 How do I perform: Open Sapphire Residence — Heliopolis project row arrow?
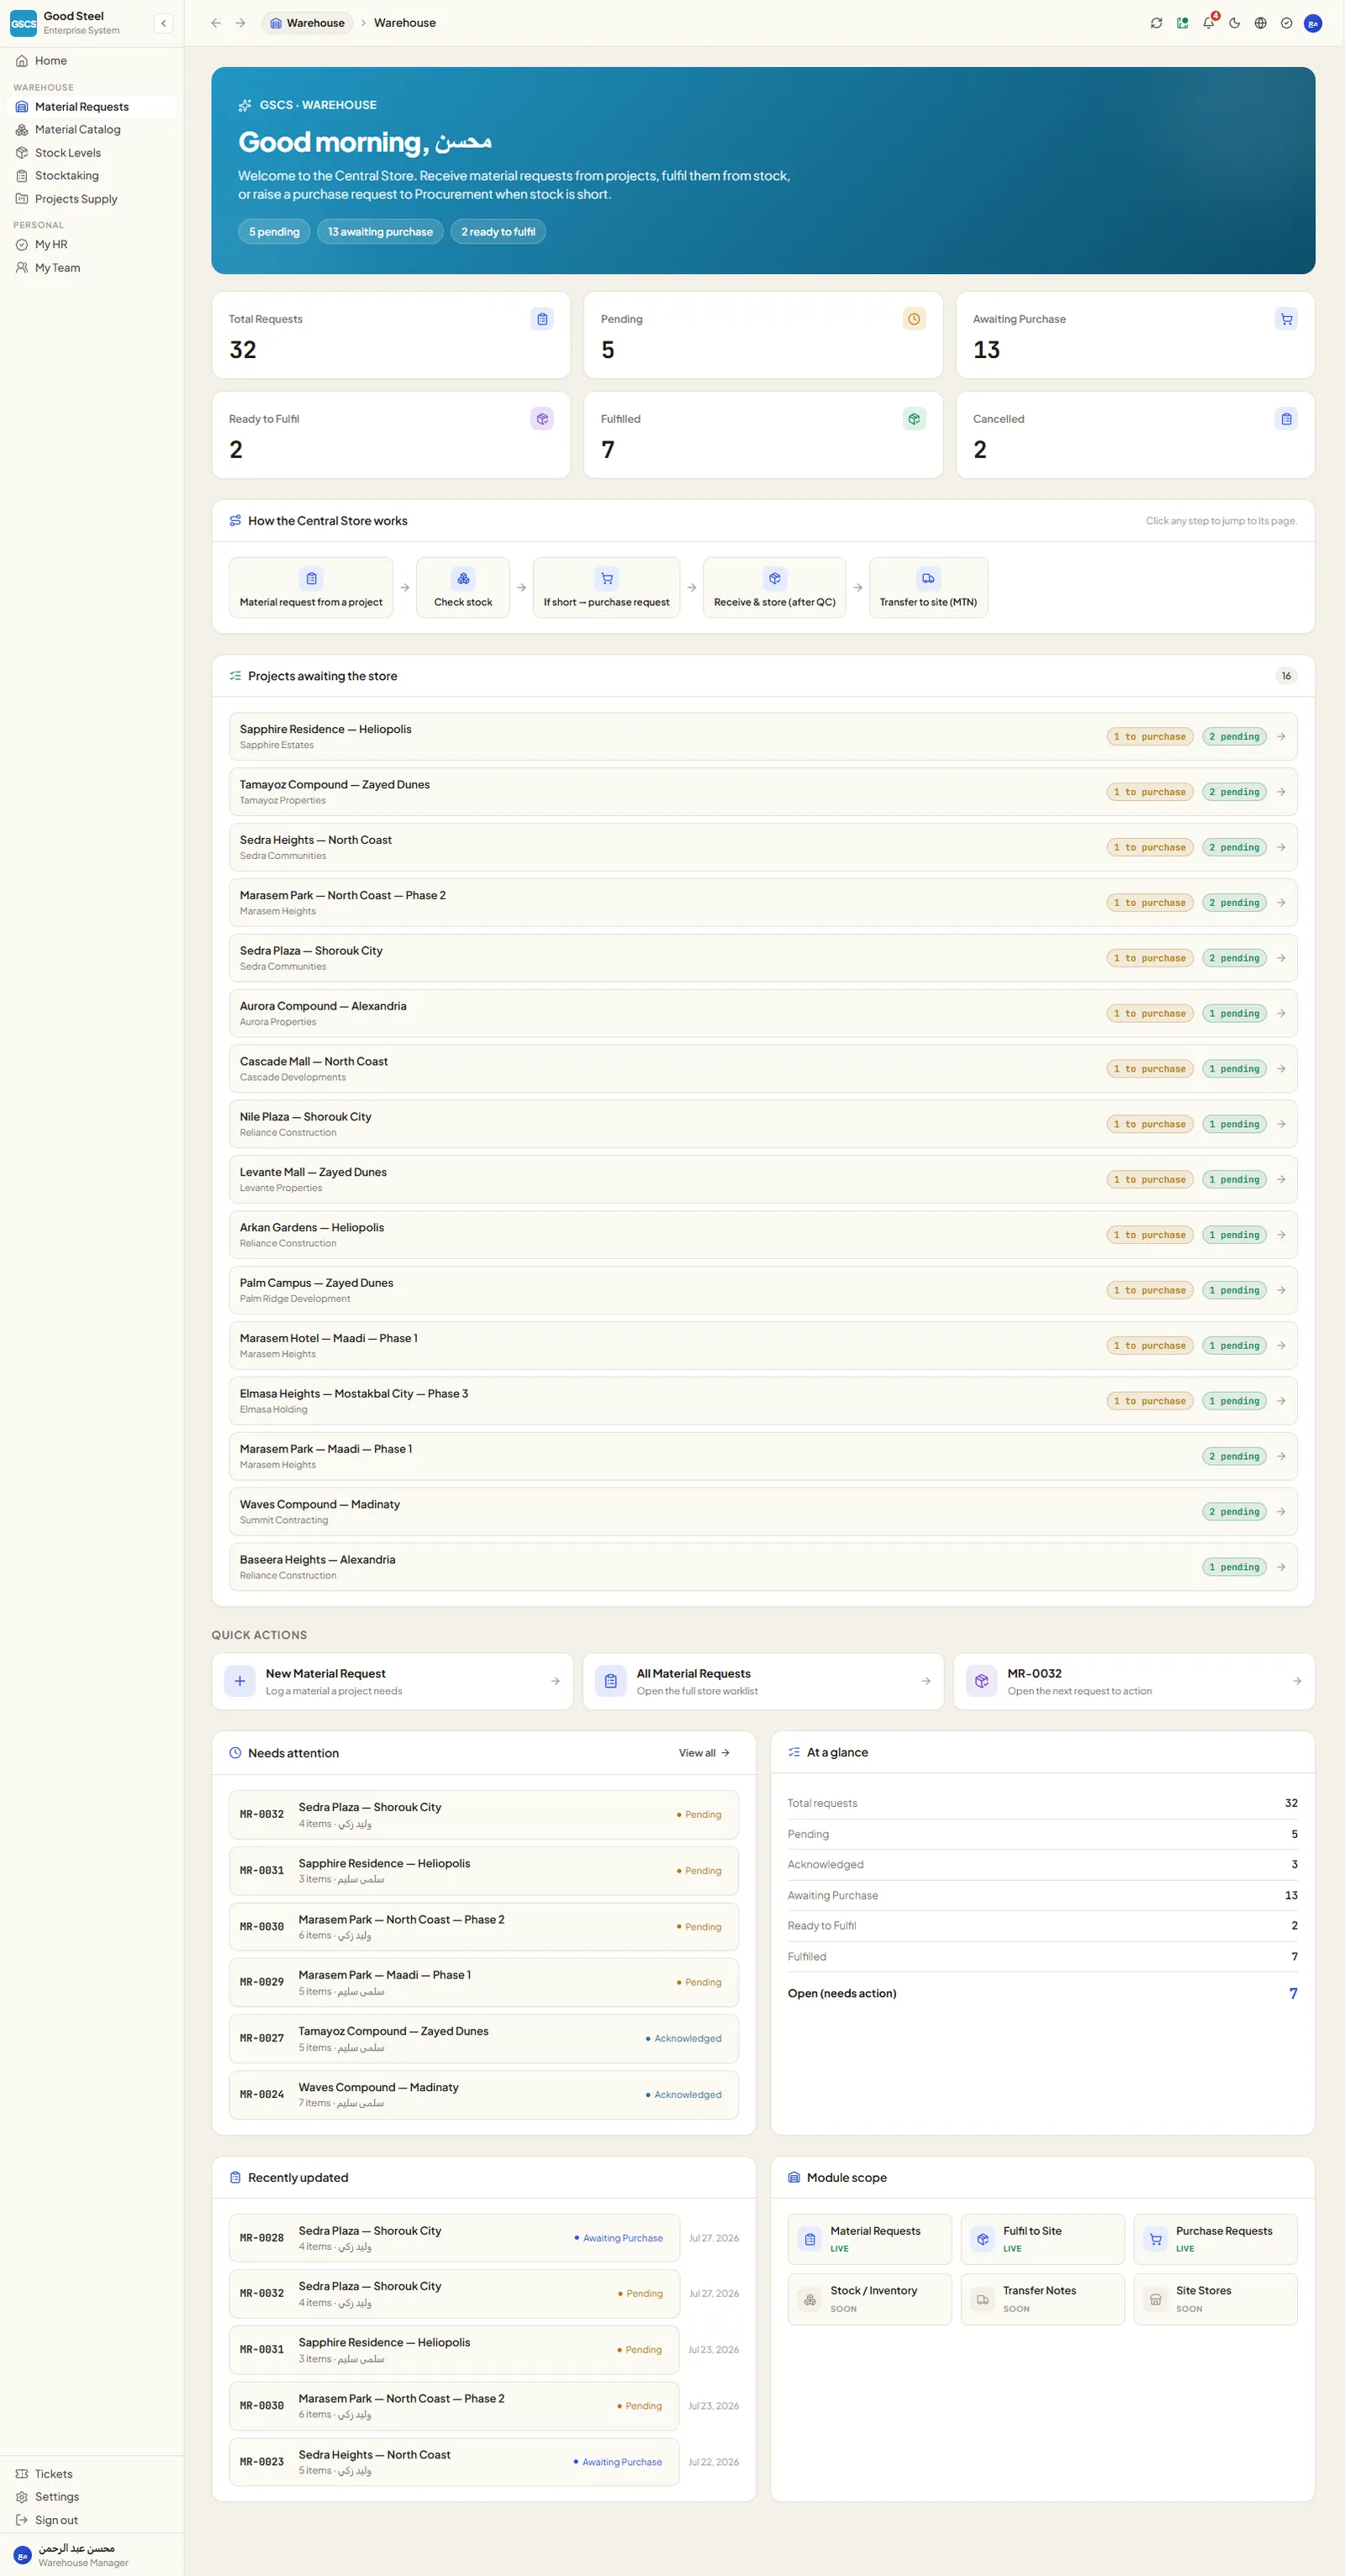point(1281,737)
